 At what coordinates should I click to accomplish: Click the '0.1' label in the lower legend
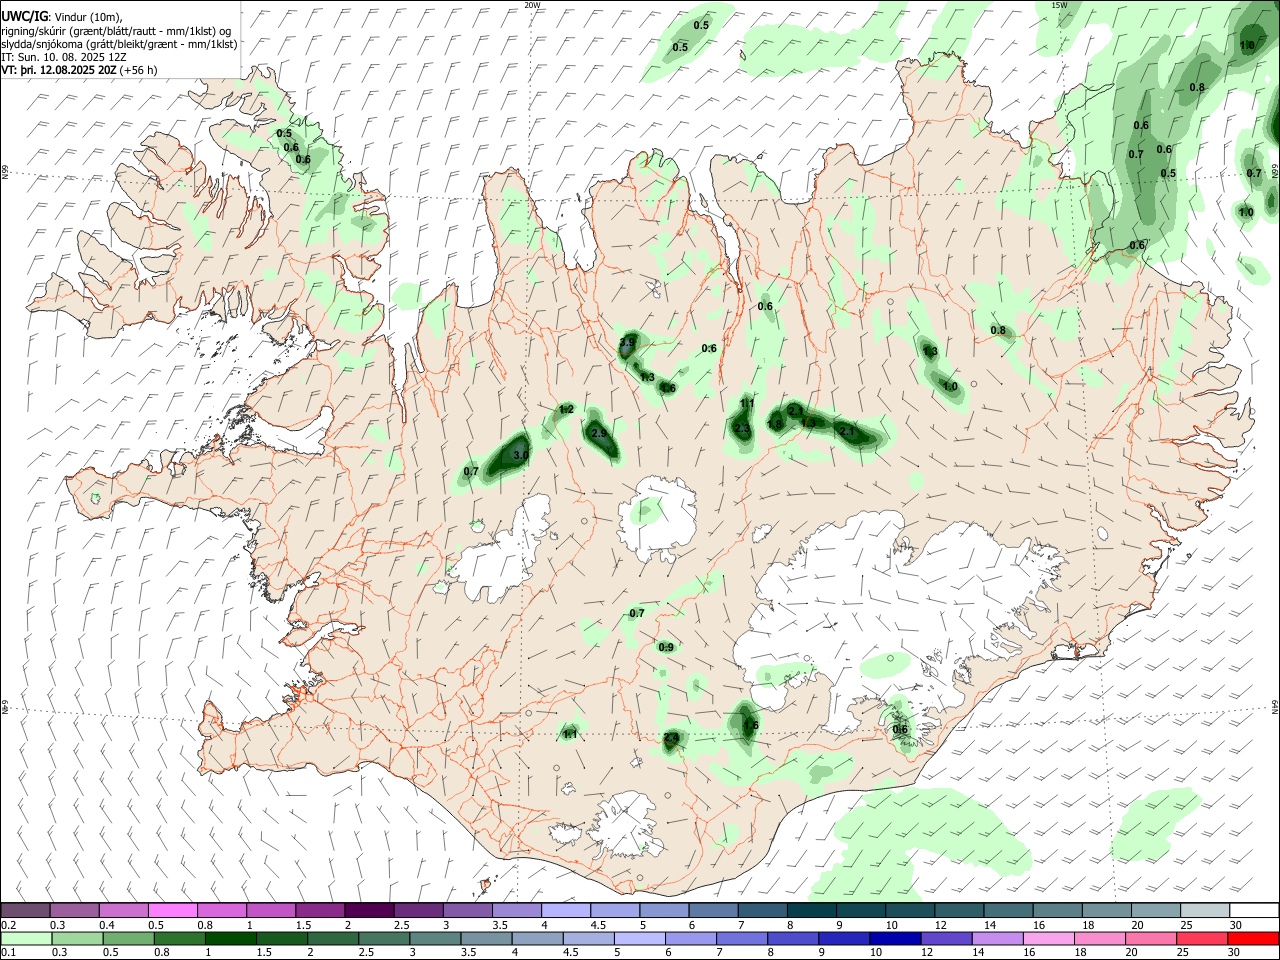pos(8,953)
